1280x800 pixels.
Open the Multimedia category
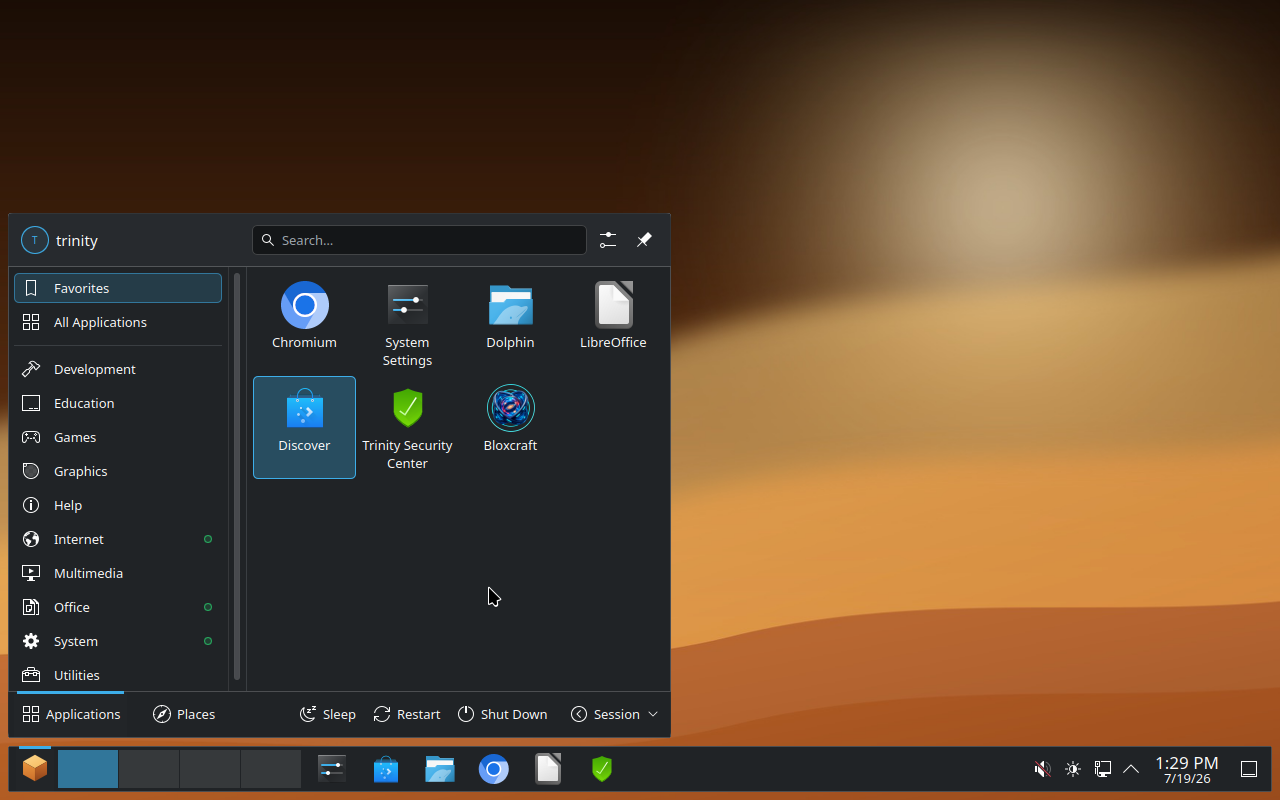coord(118,573)
